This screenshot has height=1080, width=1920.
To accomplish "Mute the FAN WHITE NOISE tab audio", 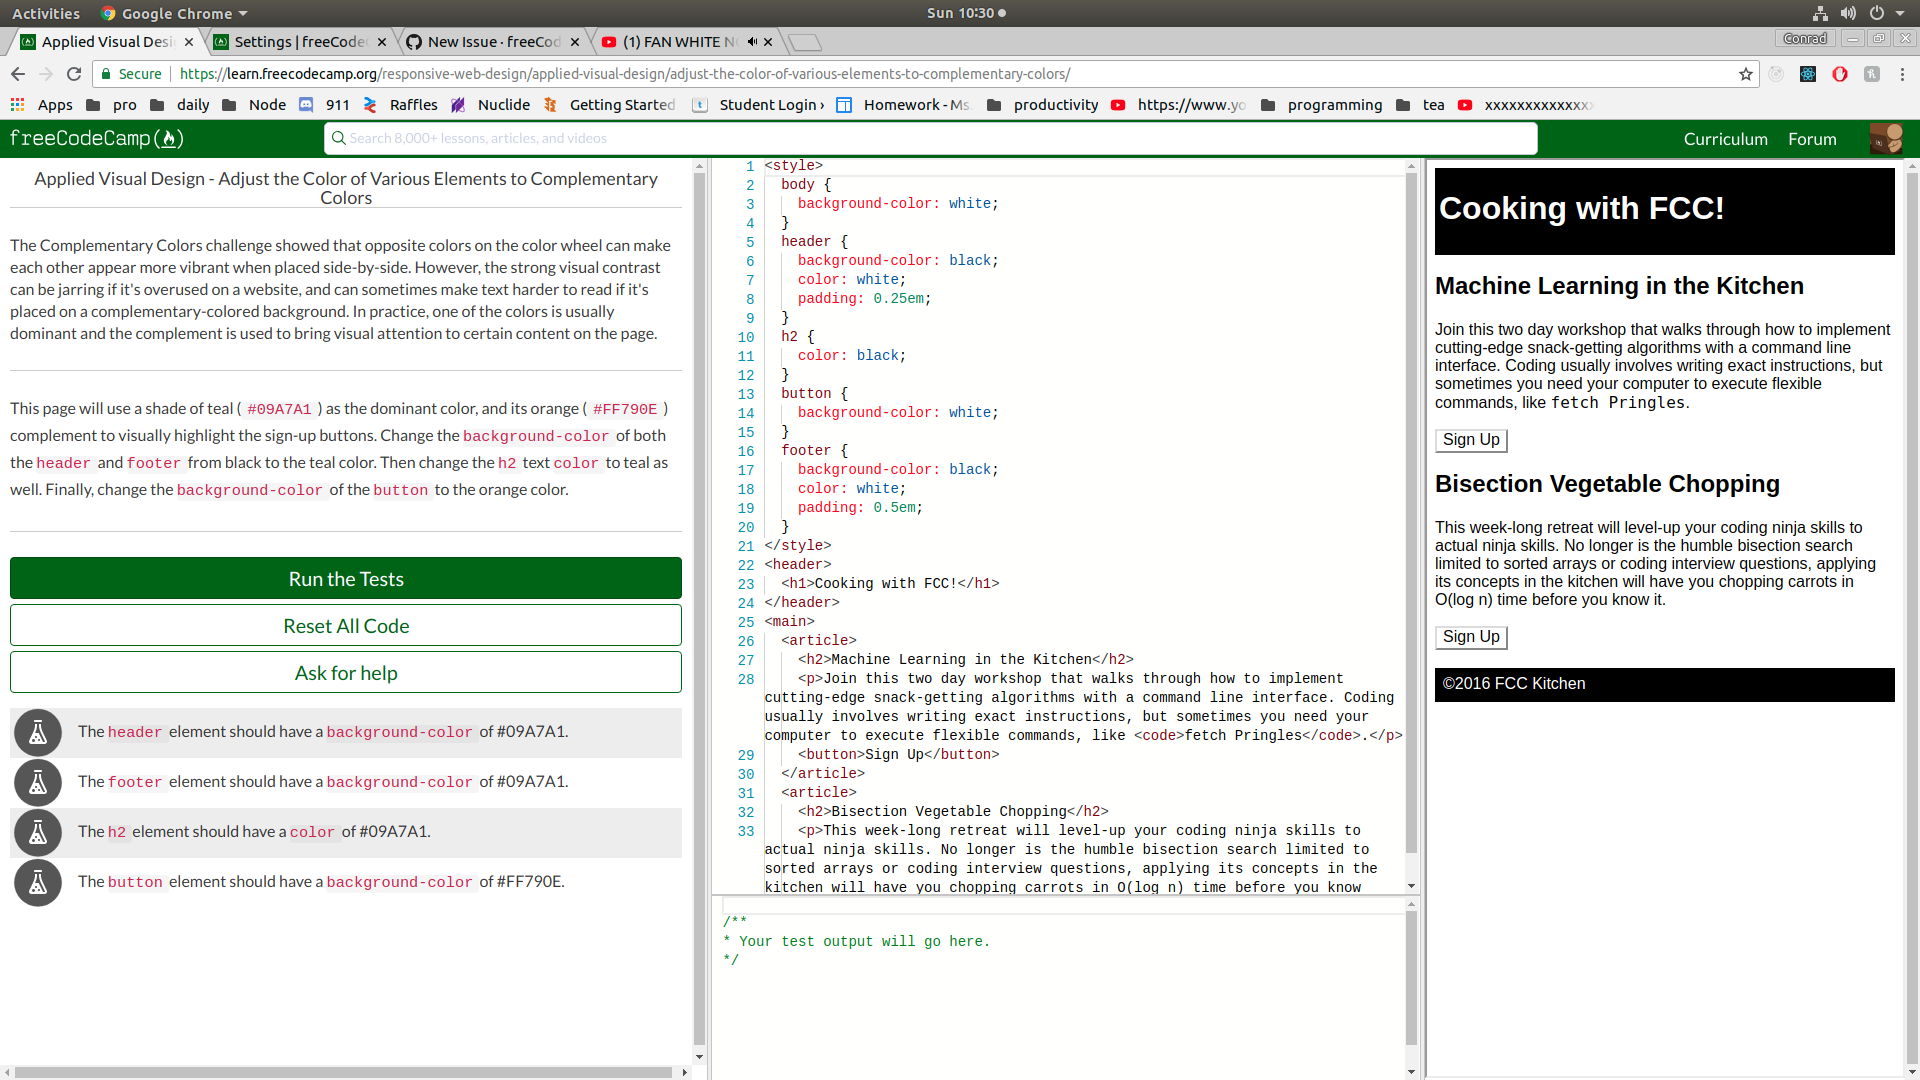I will (x=752, y=42).
